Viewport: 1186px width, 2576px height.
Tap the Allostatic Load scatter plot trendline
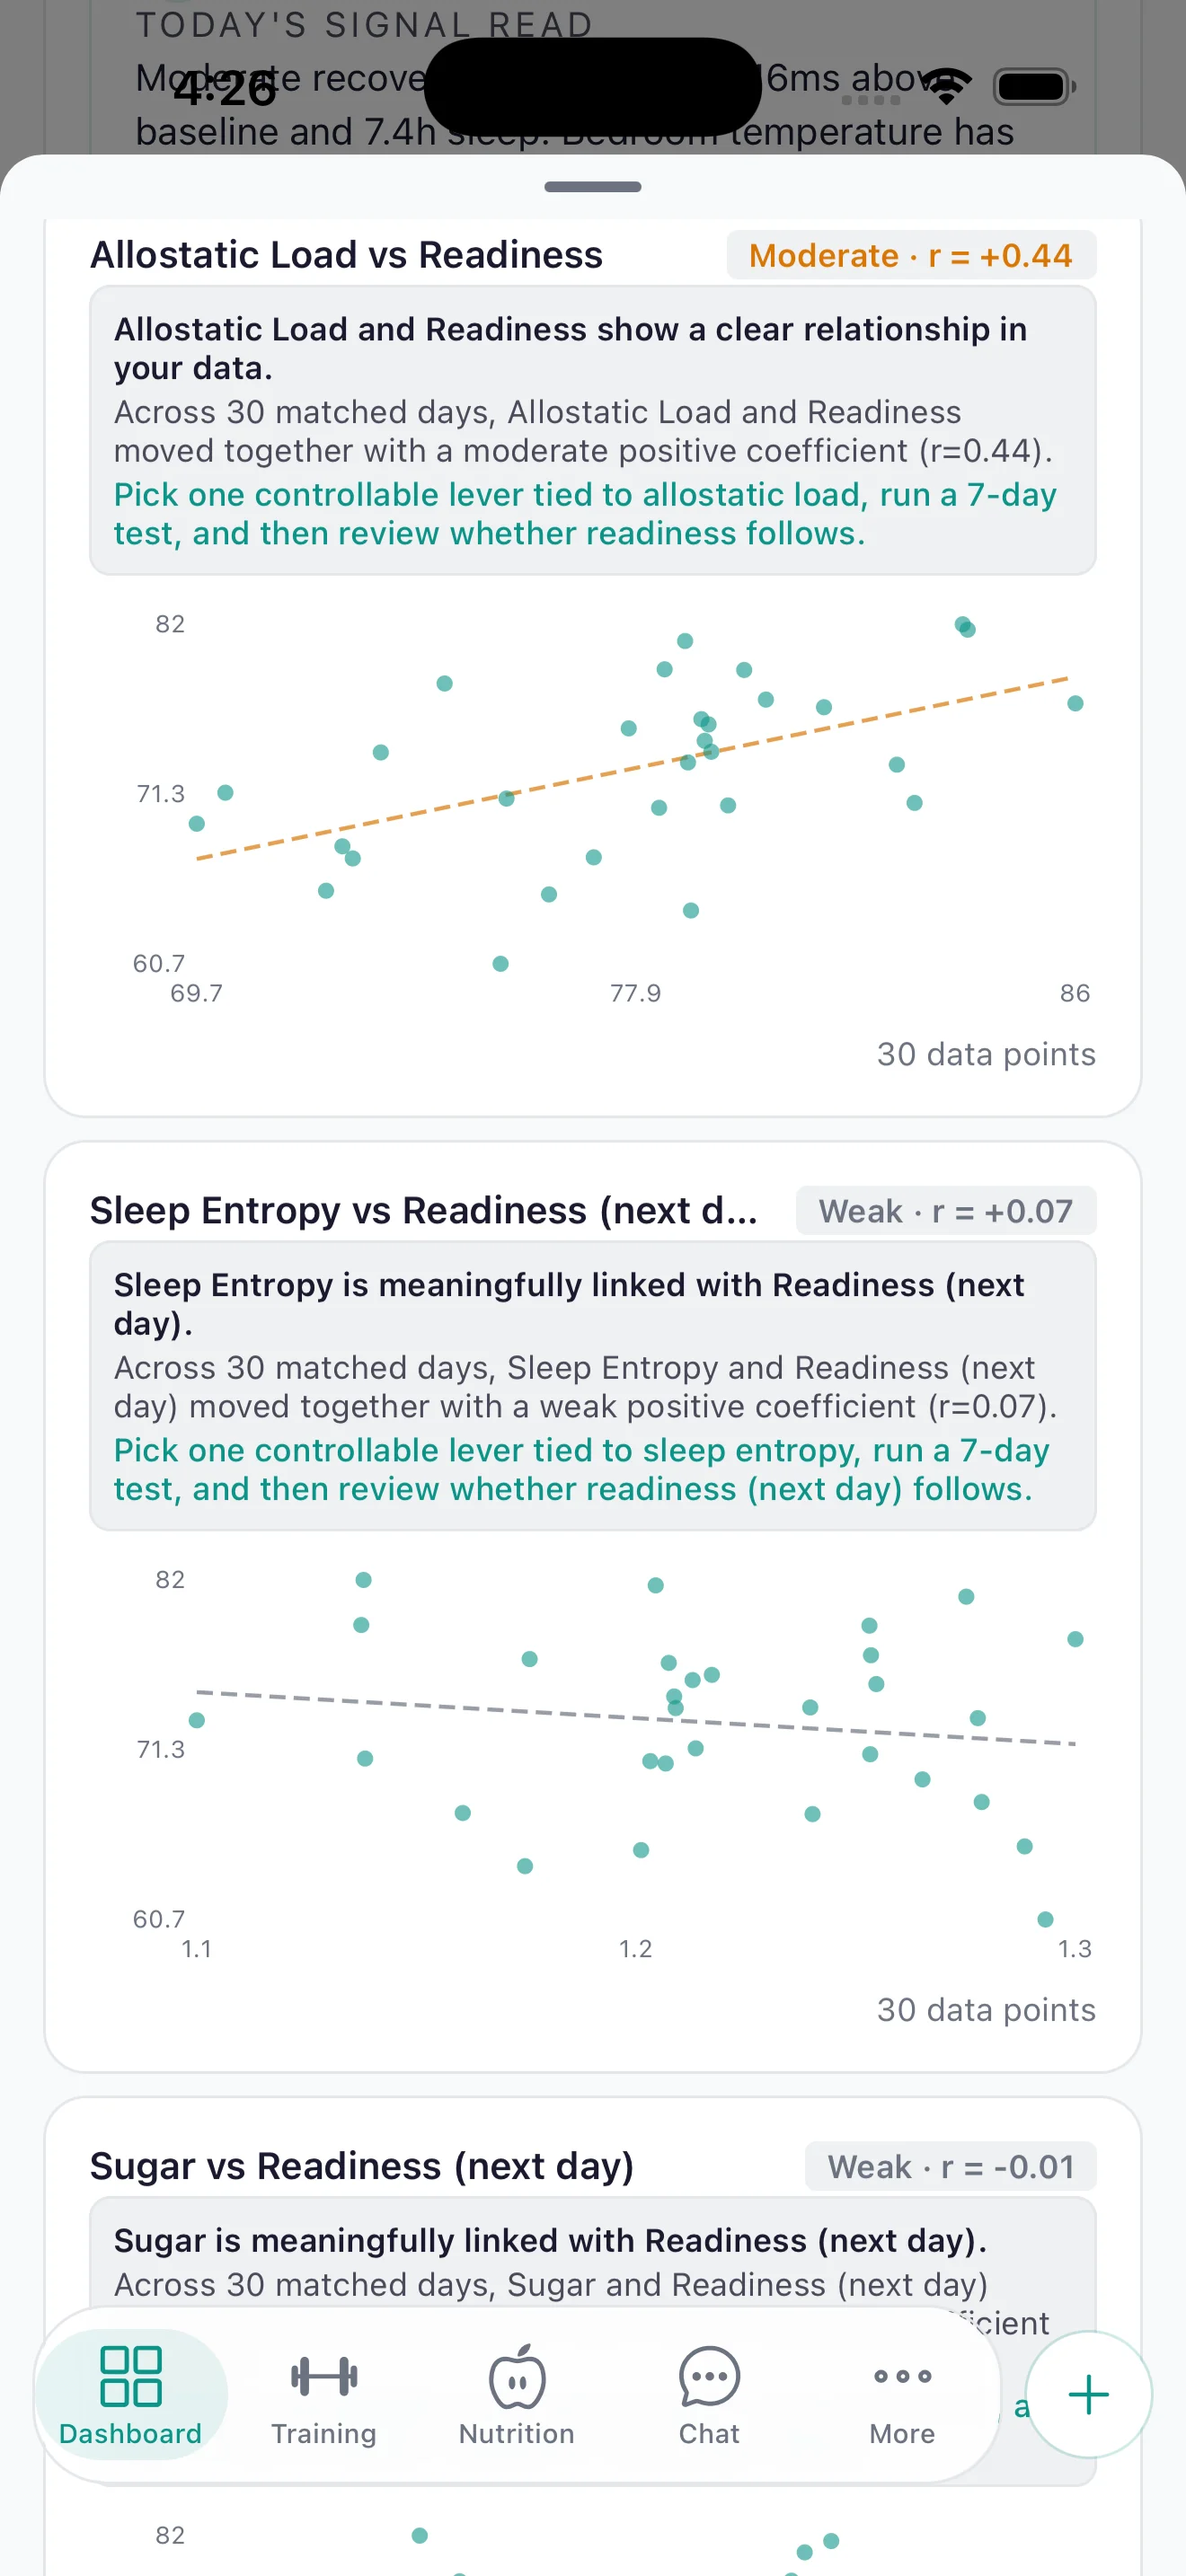tap(633, 768)
